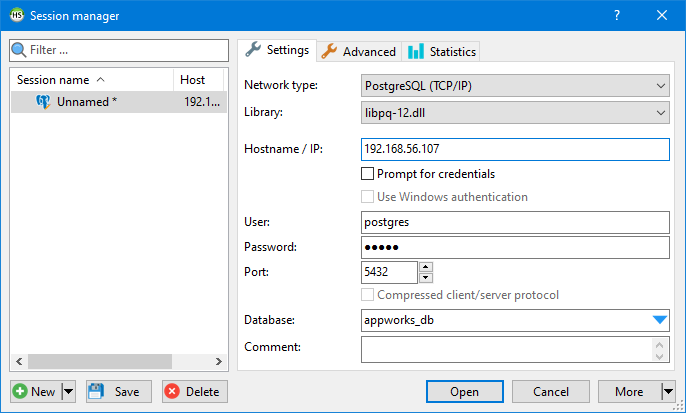The height and width of the screenshot is (413, 686).
Task: Click the session list scroll left arrow
Action: click(19, 361)
